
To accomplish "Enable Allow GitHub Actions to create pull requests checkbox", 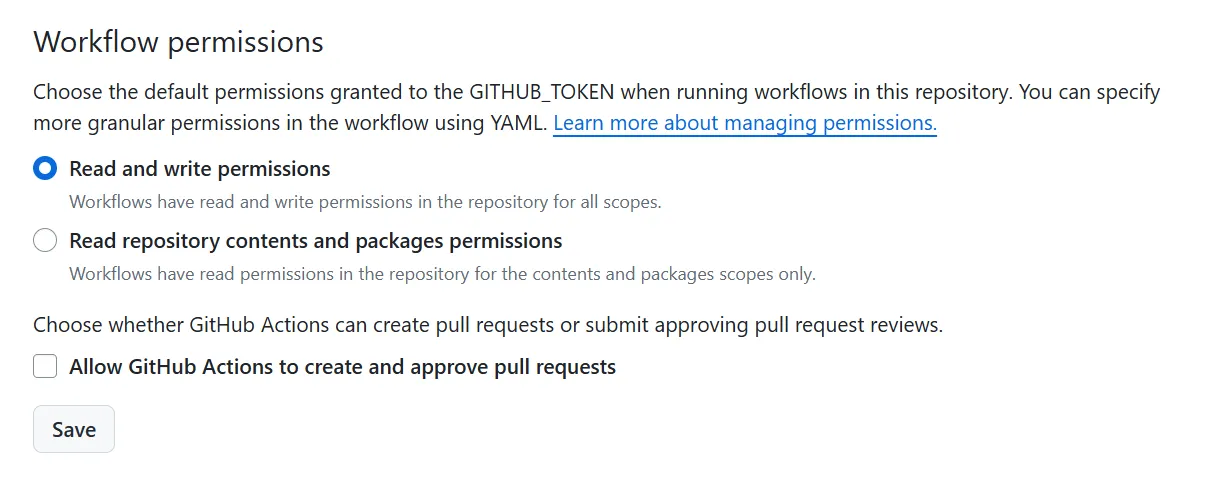I will coord(45,367).
